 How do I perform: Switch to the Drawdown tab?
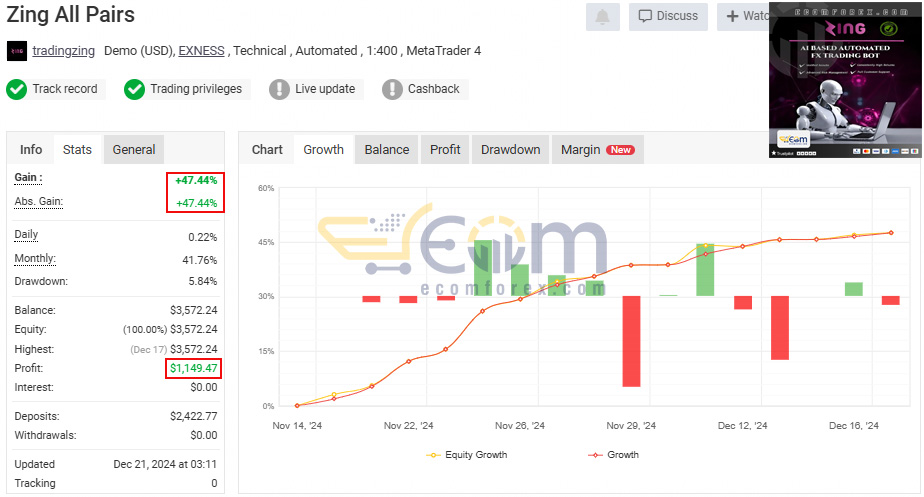click(510, 150)
